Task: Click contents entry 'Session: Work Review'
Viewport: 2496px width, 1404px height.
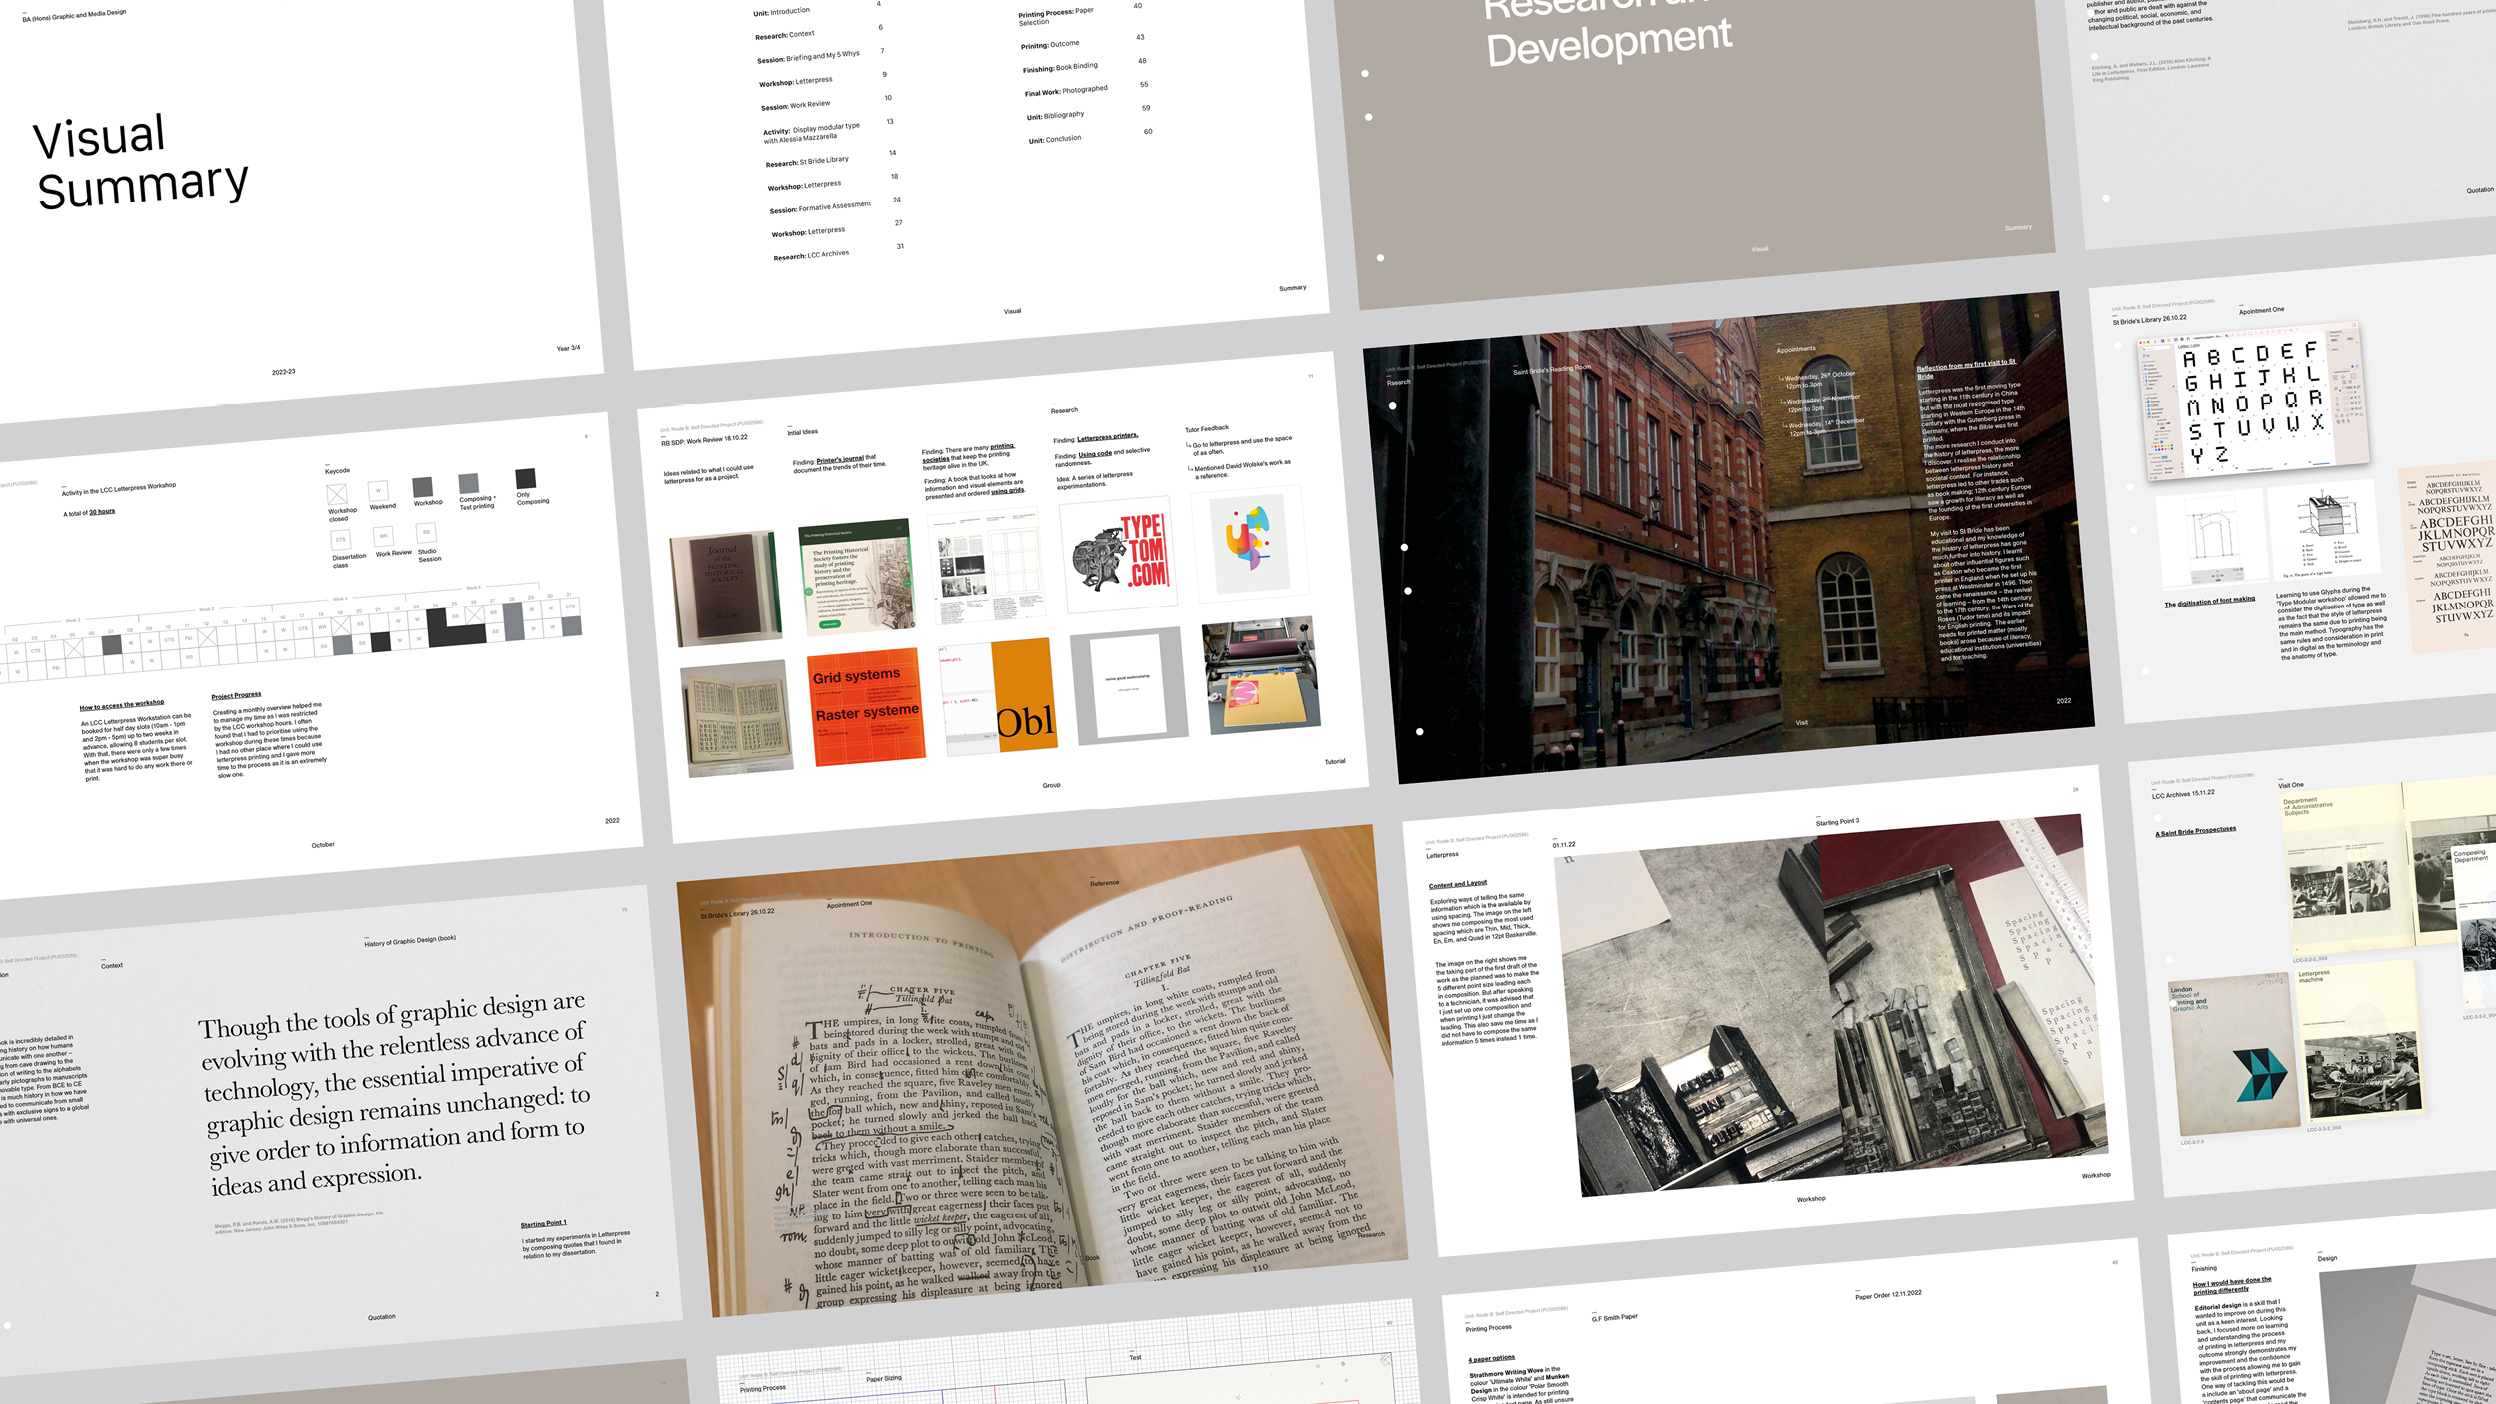Action: pos(795,105)
